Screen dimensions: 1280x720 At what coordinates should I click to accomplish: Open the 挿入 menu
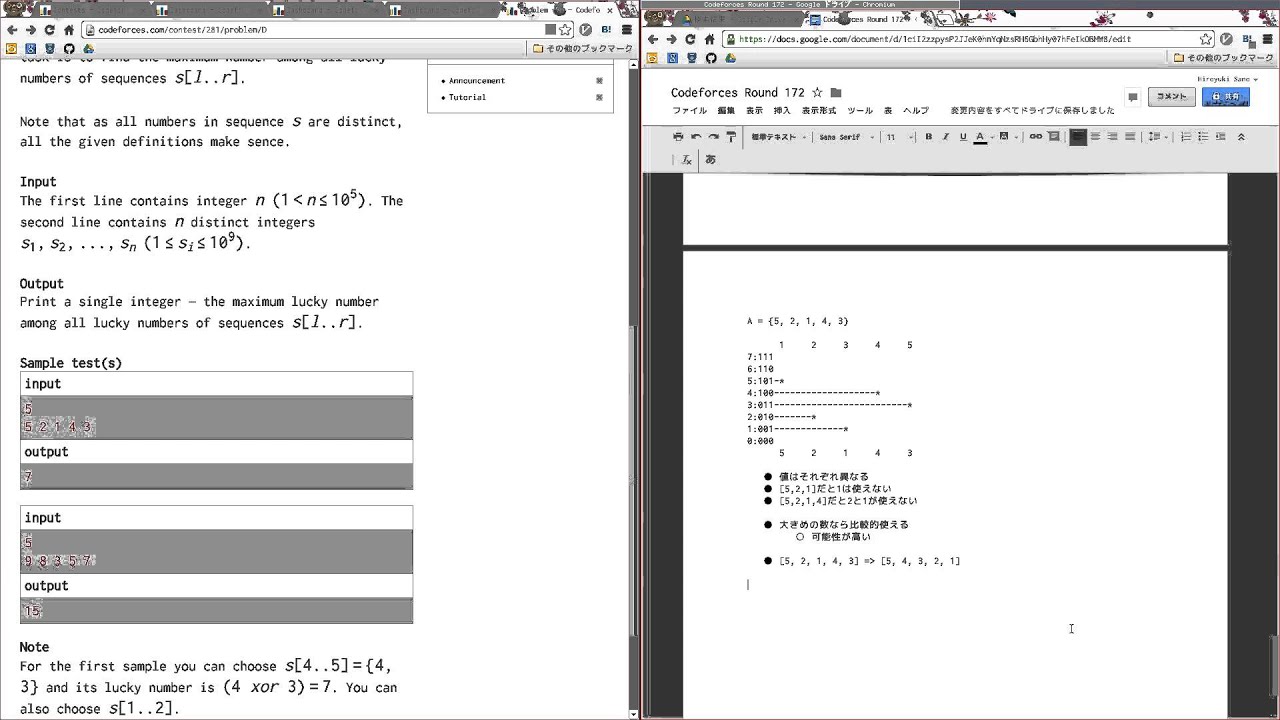(x=782, y=111)
